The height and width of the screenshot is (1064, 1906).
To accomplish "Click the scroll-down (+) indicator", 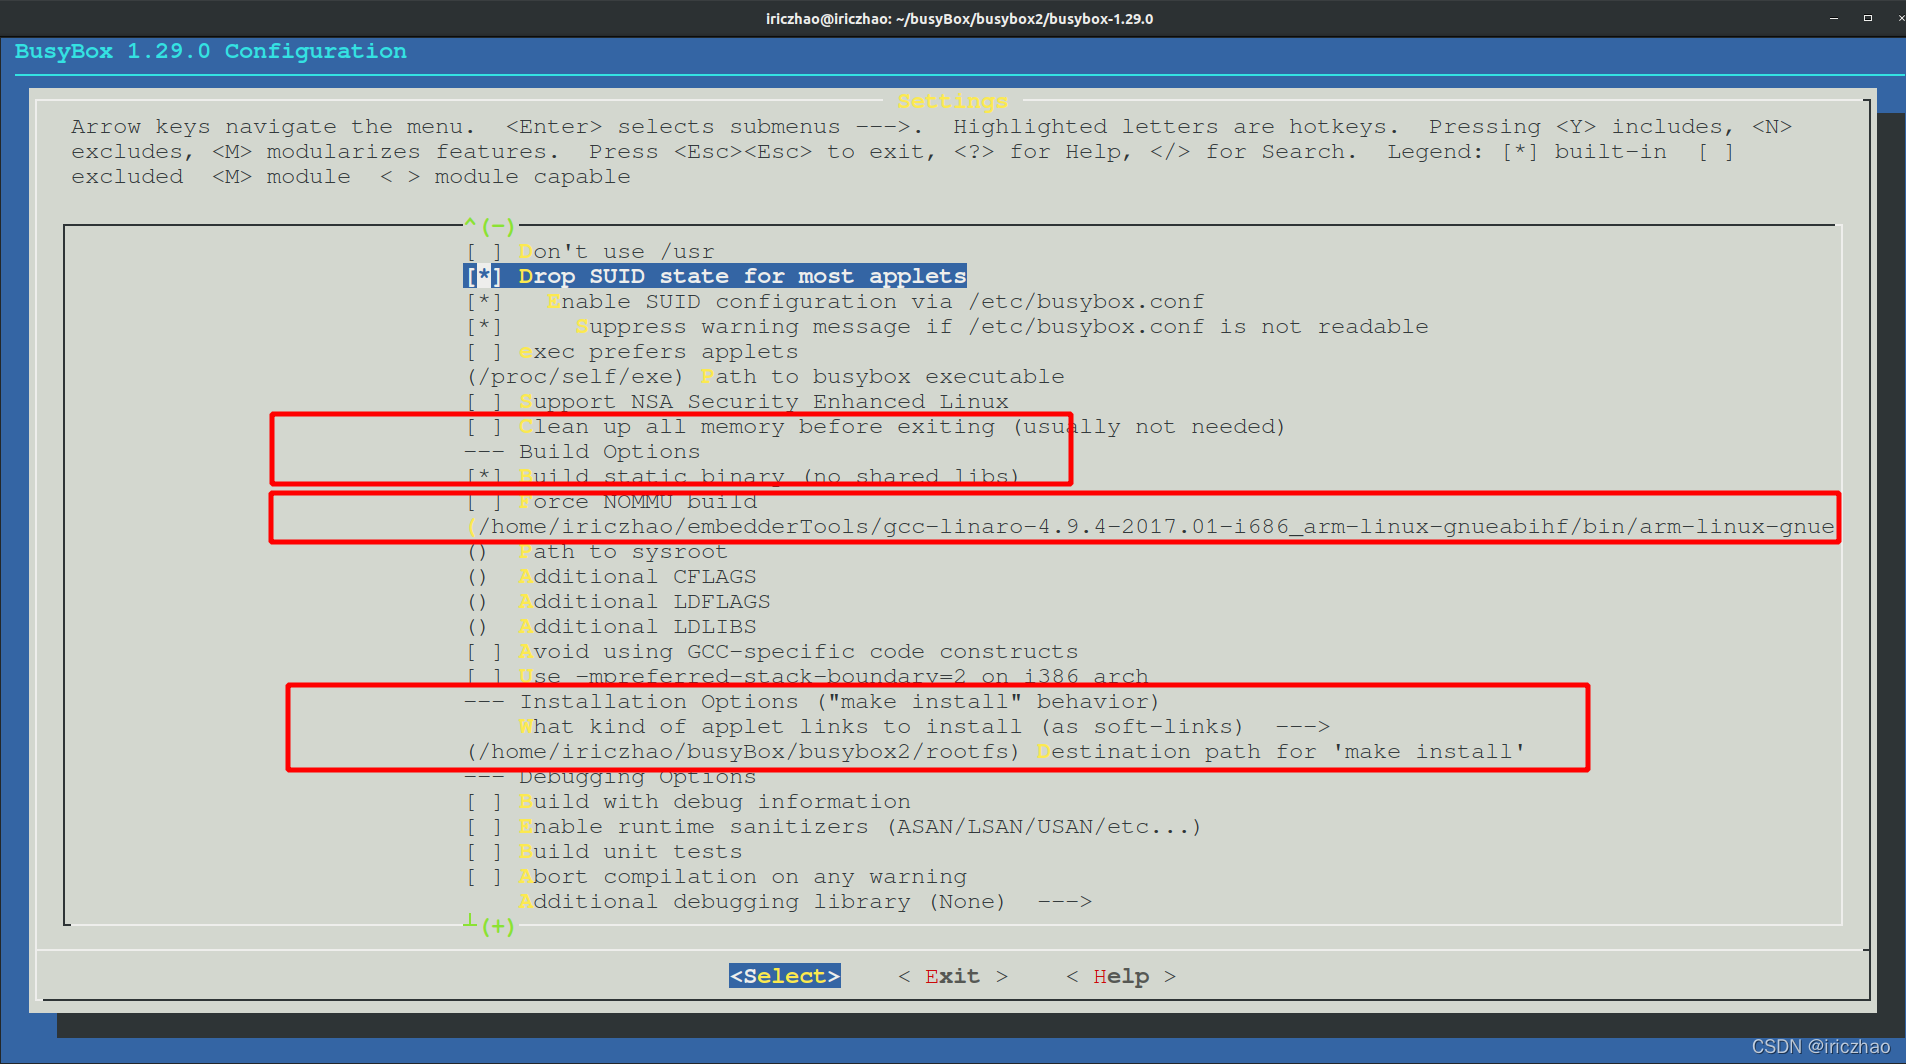I will pyautogui.click(x=490, y=926).
